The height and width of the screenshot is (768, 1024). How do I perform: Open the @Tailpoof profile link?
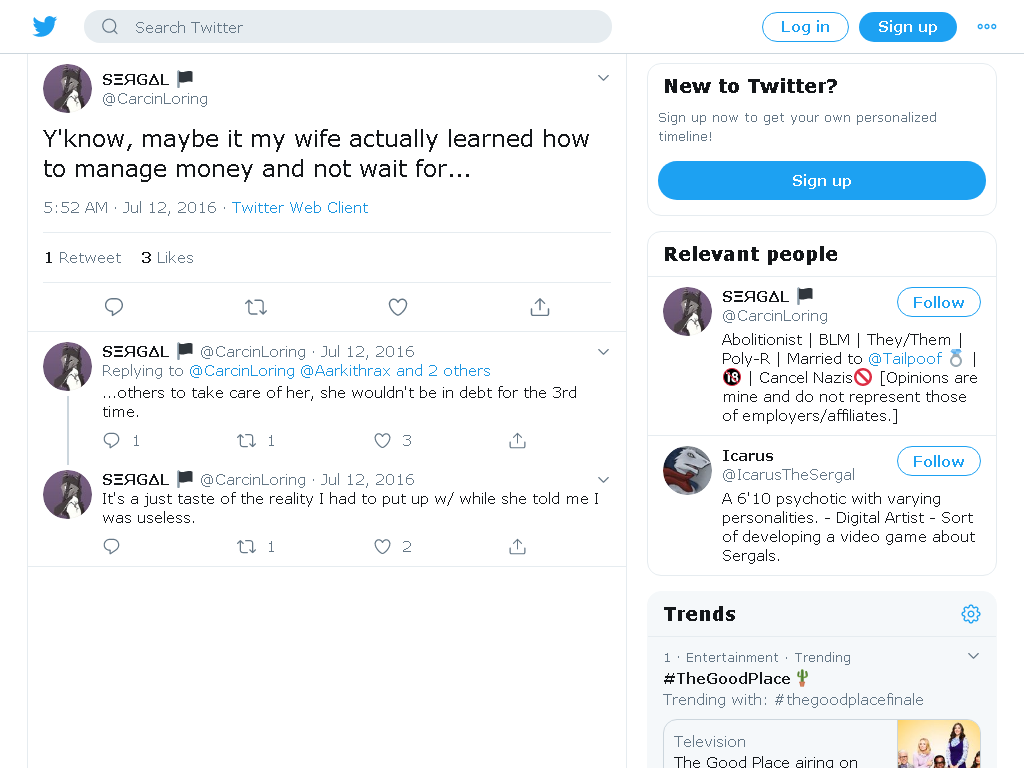coord(904,359)
